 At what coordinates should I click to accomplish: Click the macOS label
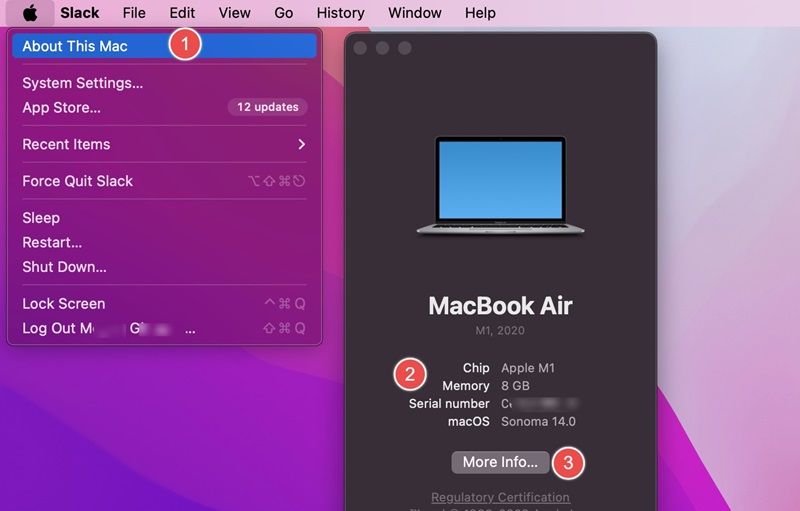468,422
